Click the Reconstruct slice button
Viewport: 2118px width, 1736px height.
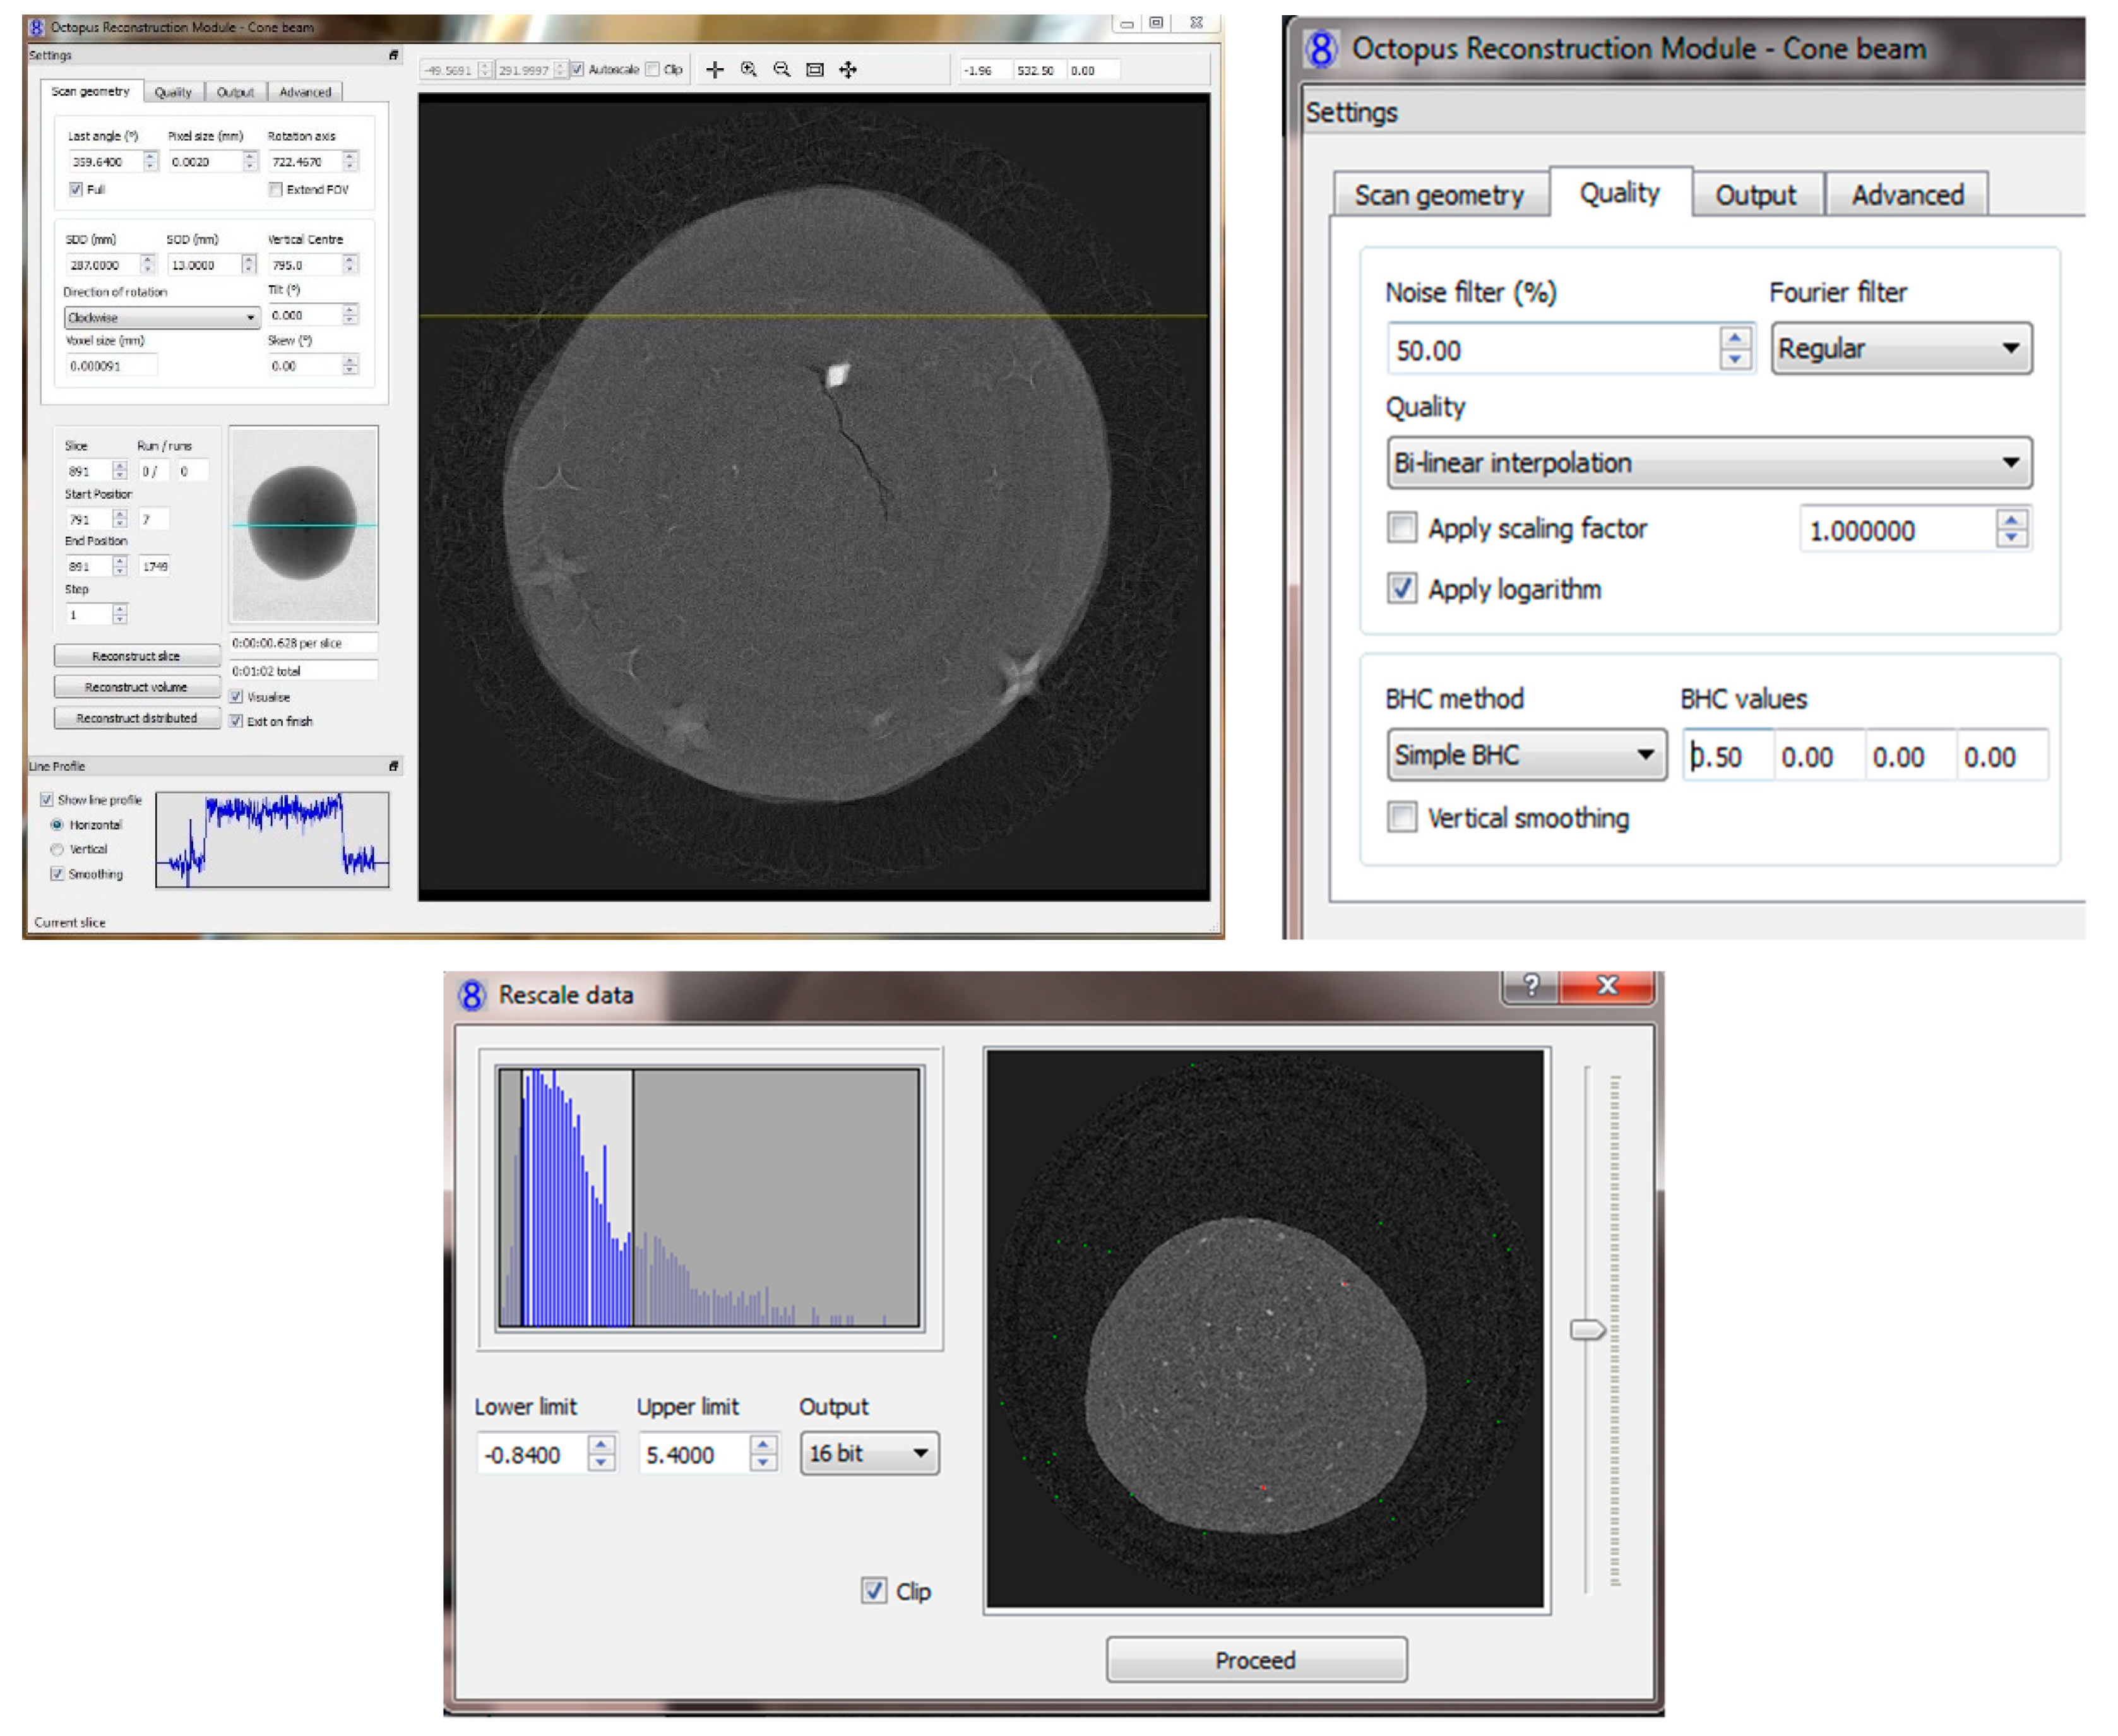point(136,656)
